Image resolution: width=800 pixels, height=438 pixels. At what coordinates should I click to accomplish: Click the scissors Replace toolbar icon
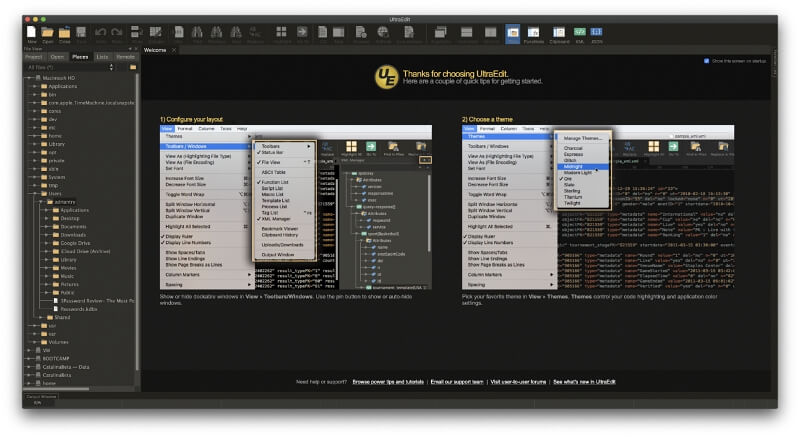tap(255, 32)
